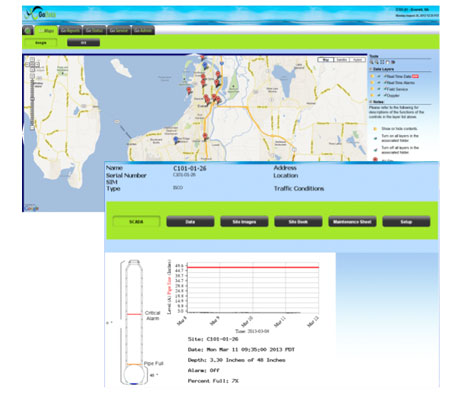Viewport: 450px width, 400px height.
Task: Switch map view to Satellite
Action: 341,60
